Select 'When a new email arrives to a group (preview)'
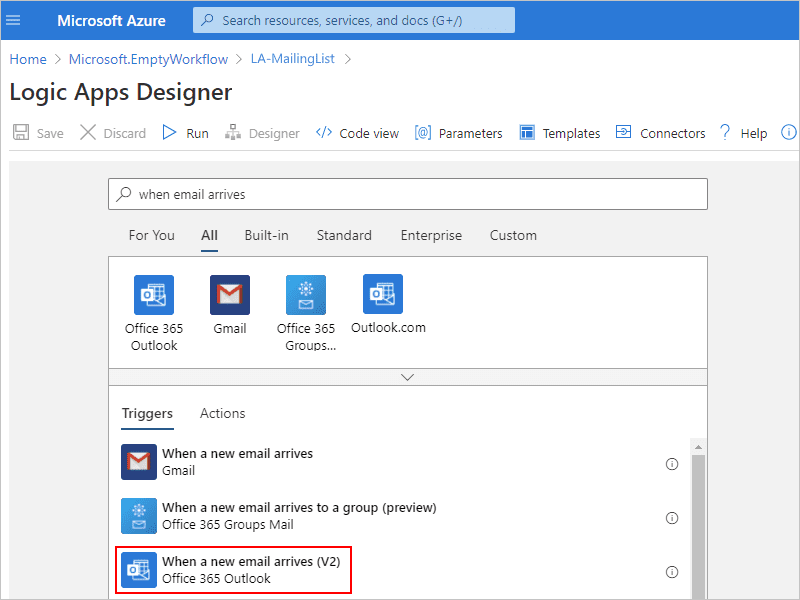 pos(299,508)
